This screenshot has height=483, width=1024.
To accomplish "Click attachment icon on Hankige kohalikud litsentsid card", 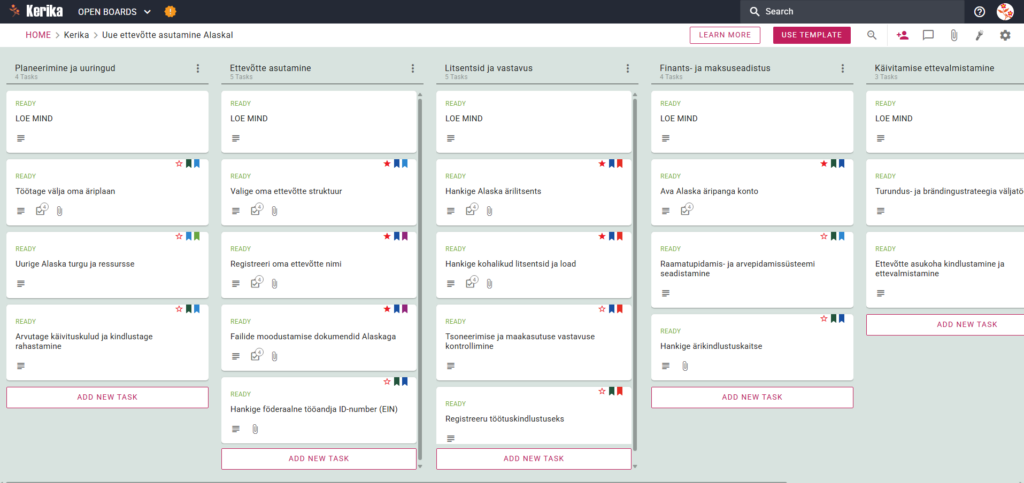I will click(489, 283).
